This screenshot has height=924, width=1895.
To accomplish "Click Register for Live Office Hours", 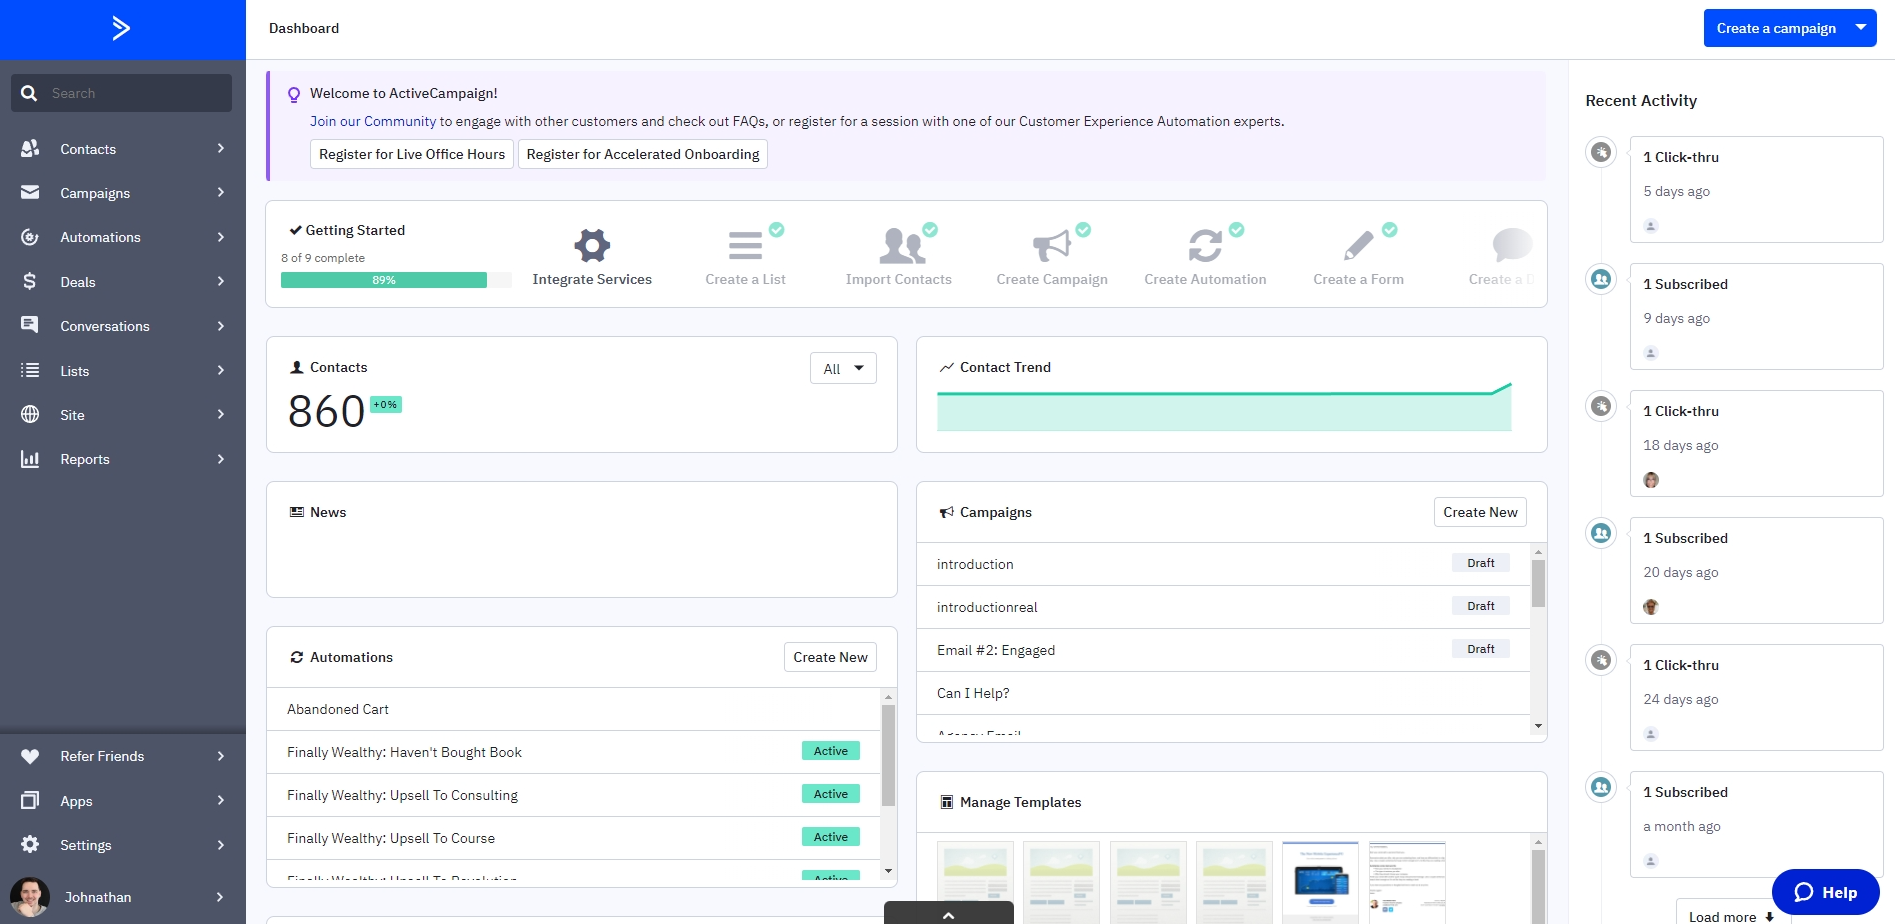I will [412, 154].
